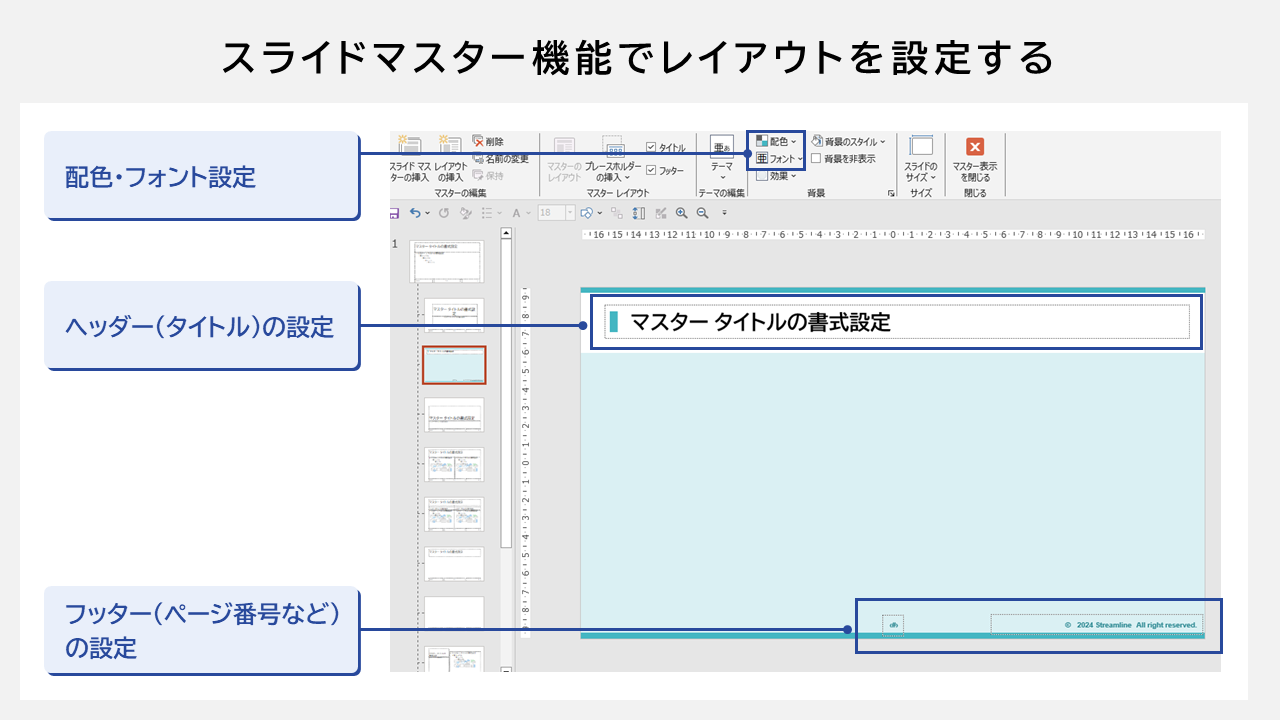Click the thumbnail pane scrollbar thumb
The image size is (1280, 720).
(506, 394)
